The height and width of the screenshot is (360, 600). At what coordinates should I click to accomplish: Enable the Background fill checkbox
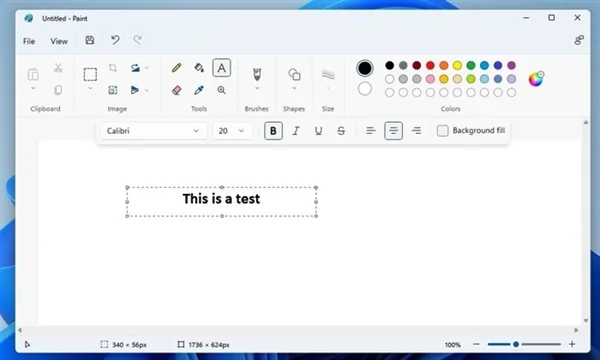pyautogui.click(x=443, y=131)
